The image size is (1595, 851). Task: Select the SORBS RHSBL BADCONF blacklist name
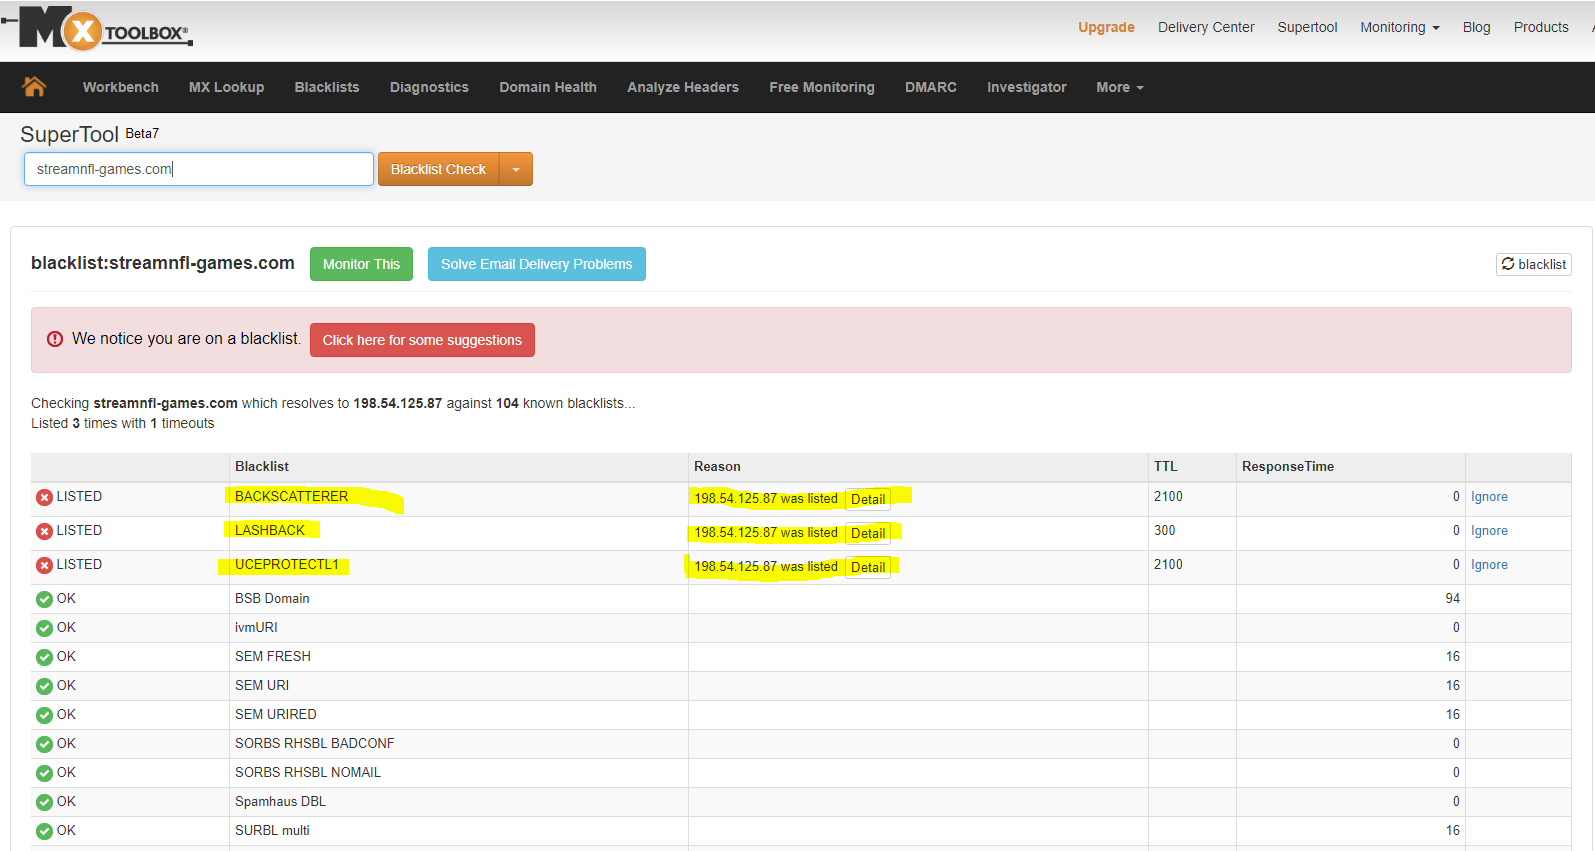(x=315, y=743)
